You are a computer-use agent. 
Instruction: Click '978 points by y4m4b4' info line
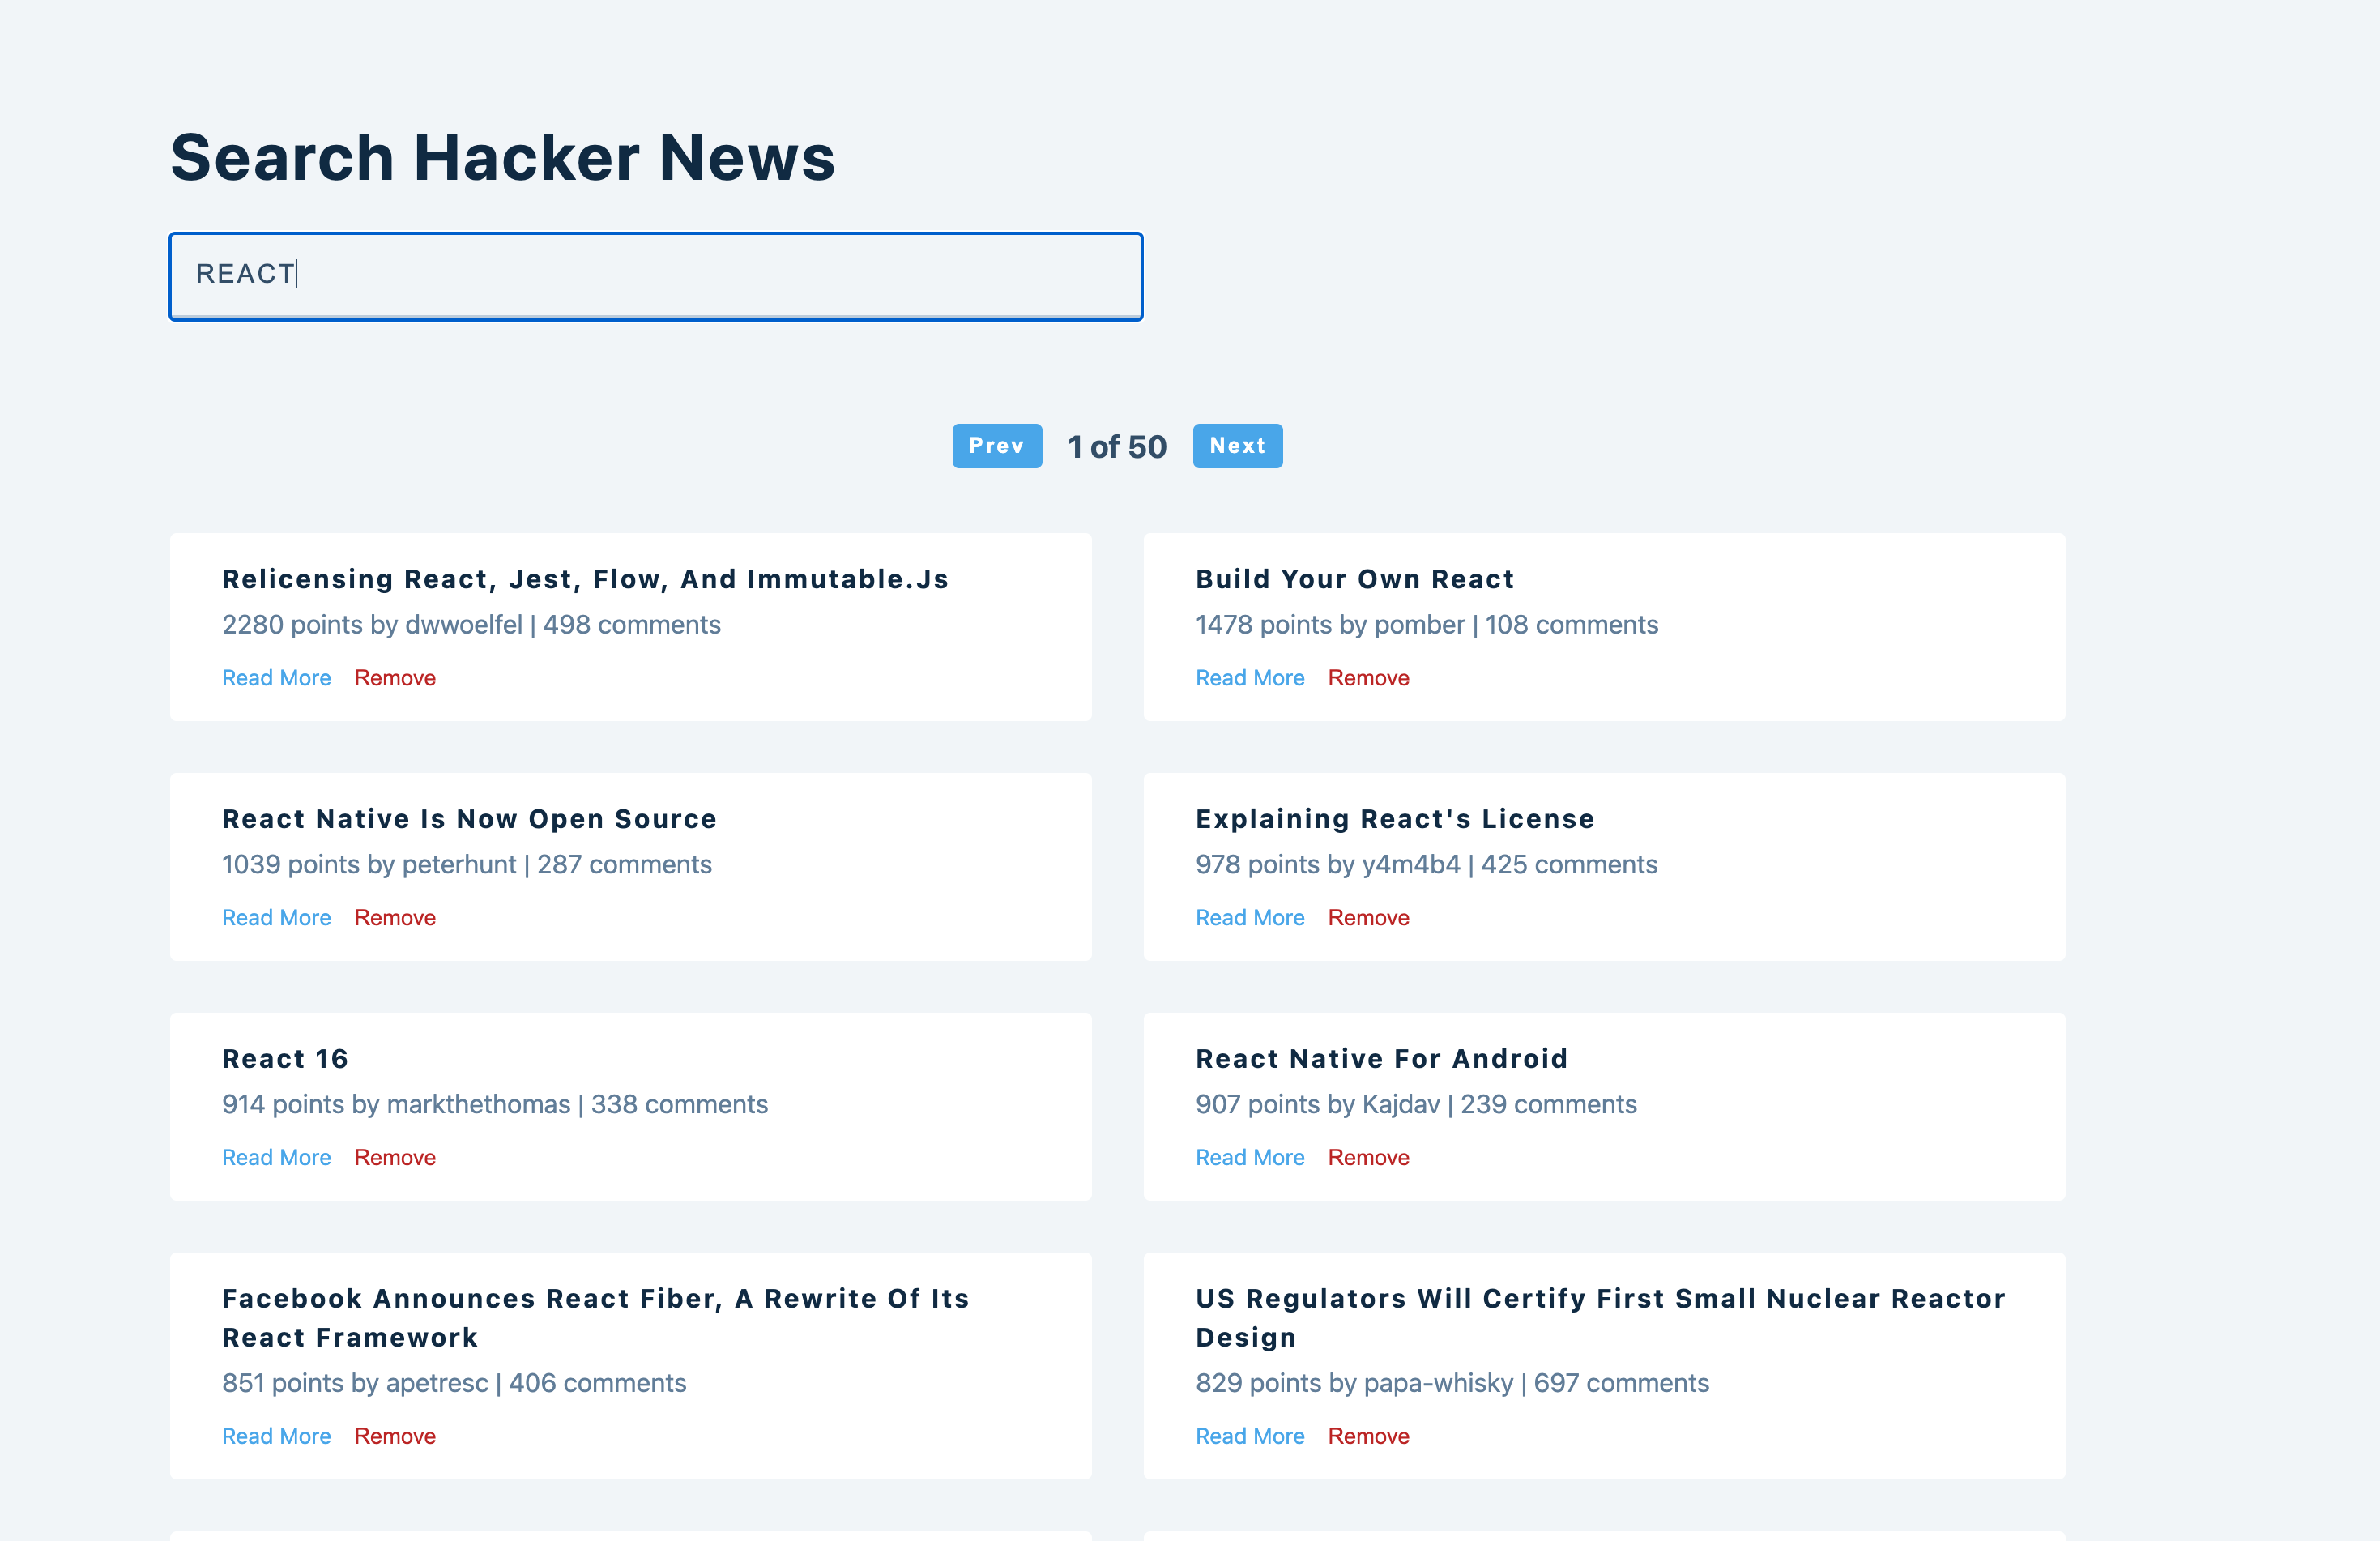coord(1427,865)
